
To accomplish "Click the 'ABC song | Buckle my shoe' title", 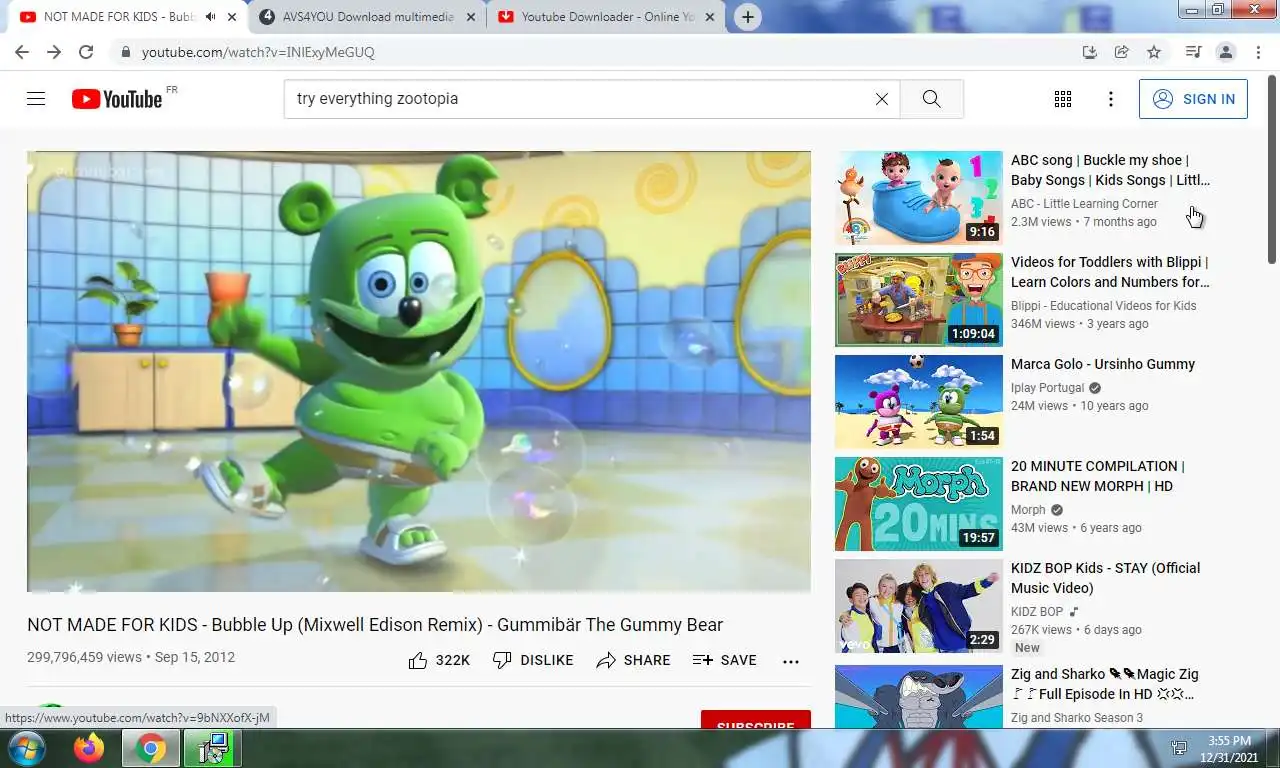I will click(x=1110, y=170).
